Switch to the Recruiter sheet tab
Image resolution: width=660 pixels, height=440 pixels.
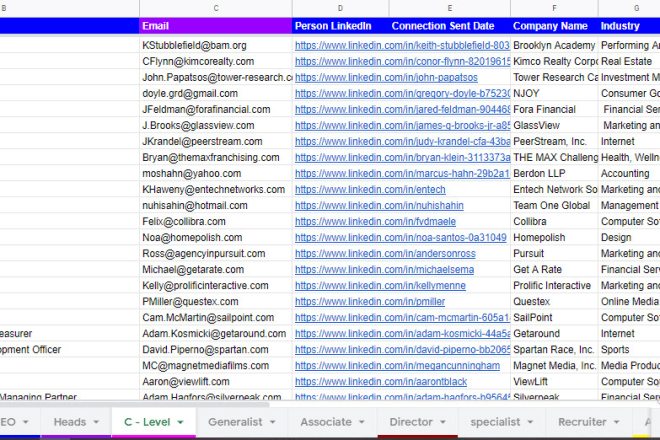click(x=589, y=422)
